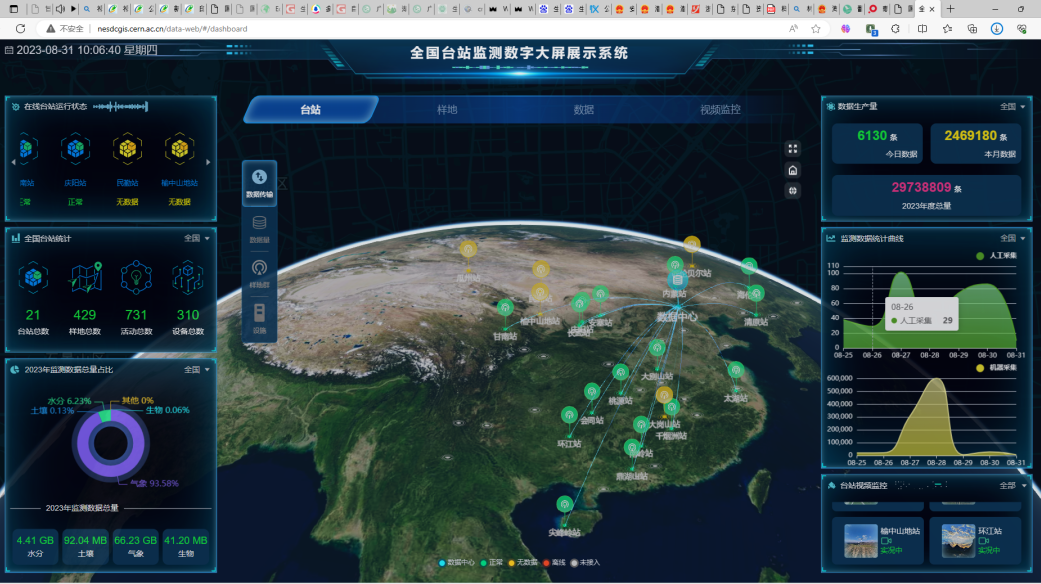The image size is (1041, 584).
Task: Reset map to home view
Action: coord(793,170)
